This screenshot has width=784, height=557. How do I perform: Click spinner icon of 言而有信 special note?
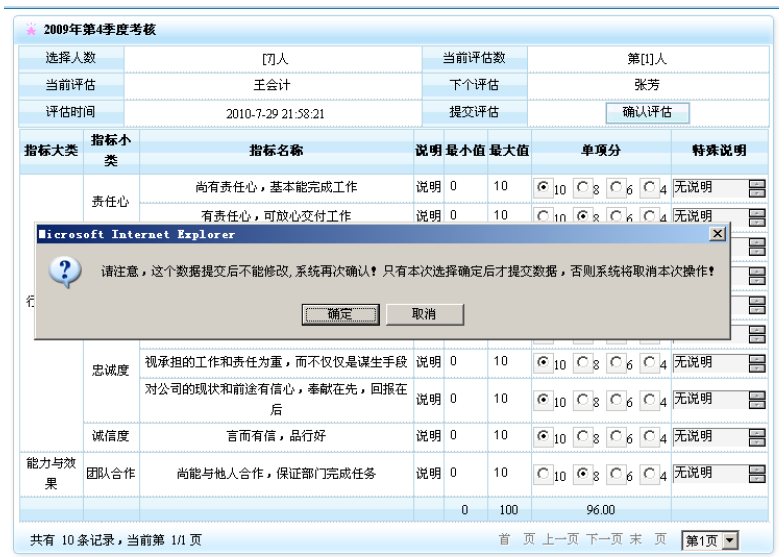click(x=757, y=438)
